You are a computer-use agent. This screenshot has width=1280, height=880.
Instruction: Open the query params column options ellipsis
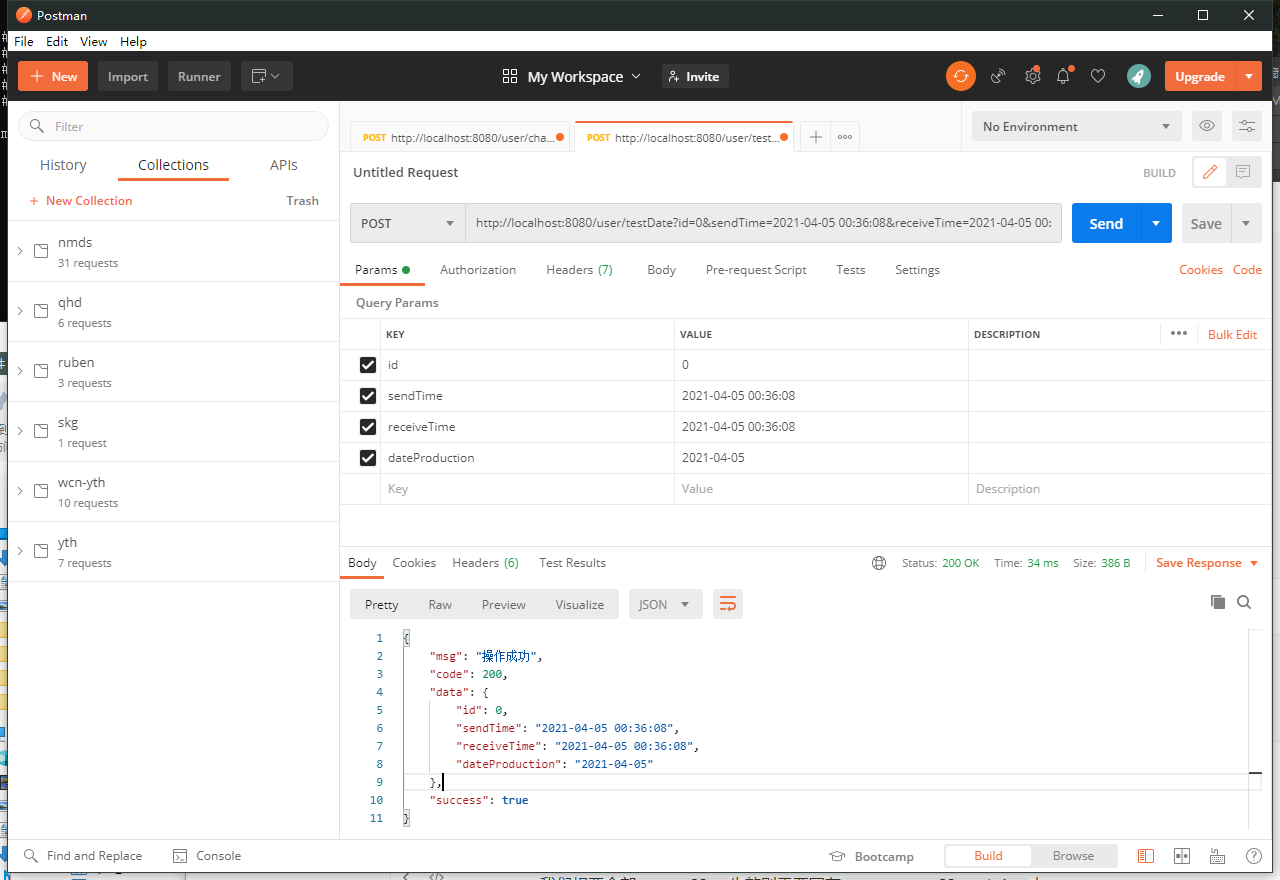1179,334
